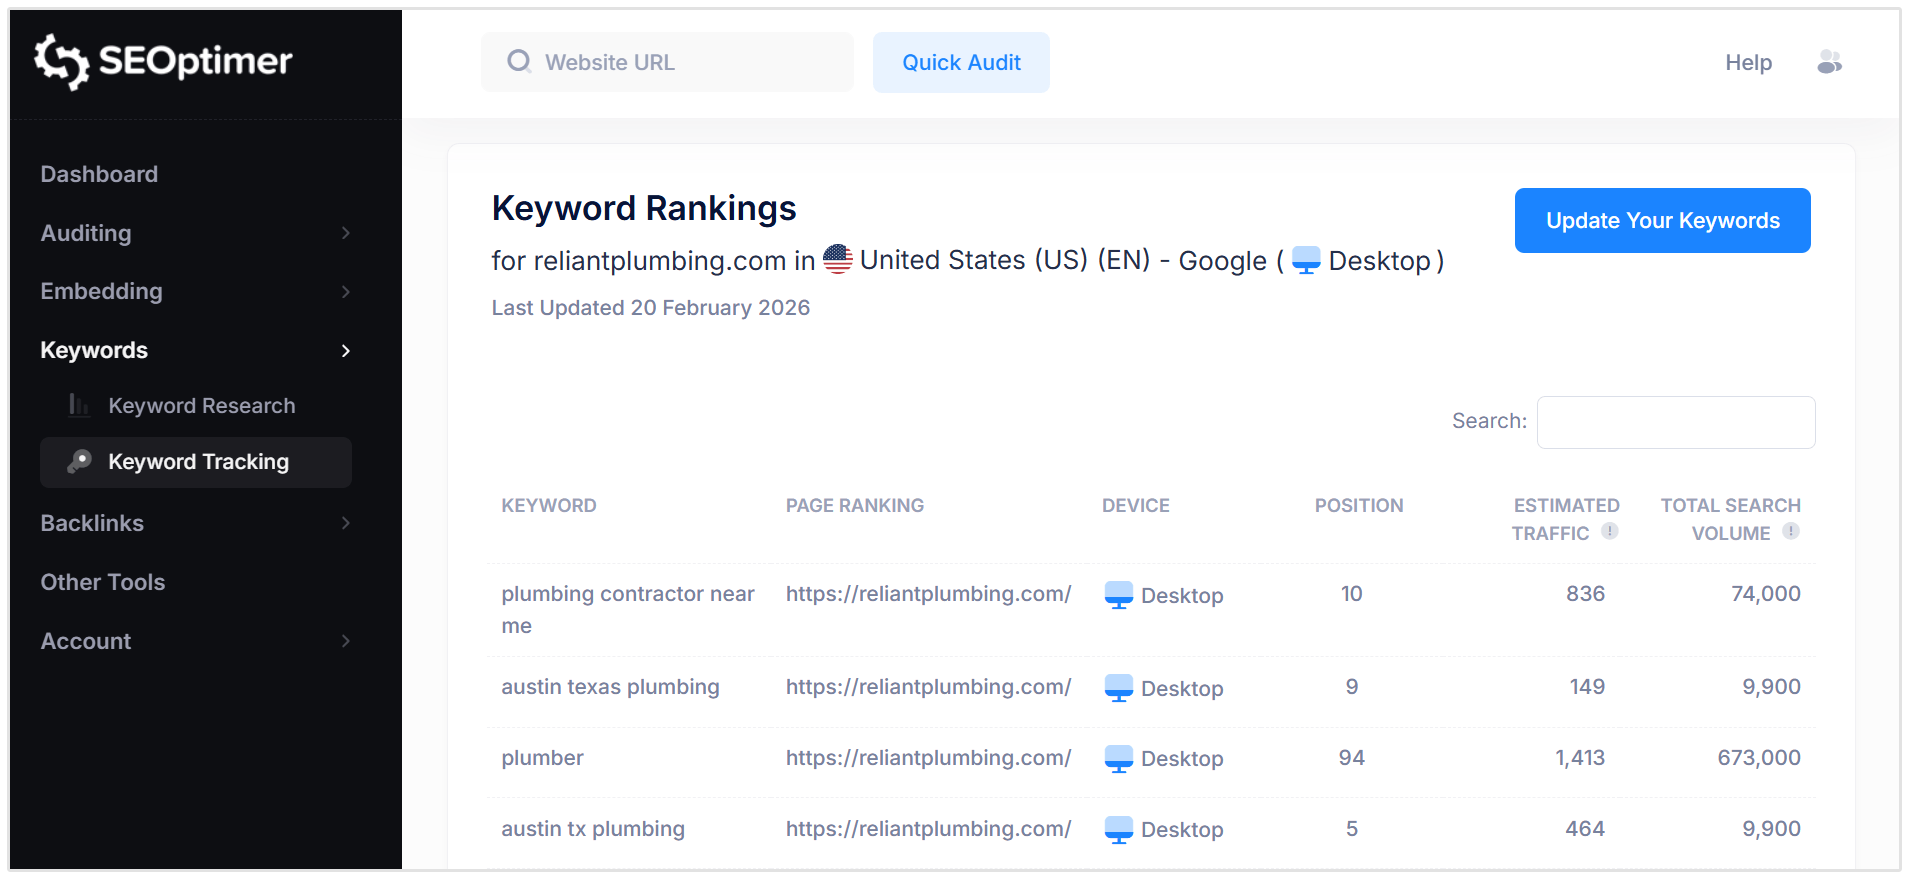The width and height of the screenshot is (1910, 880).
Task: Sort by POSITION column header
Action: 1359,505
